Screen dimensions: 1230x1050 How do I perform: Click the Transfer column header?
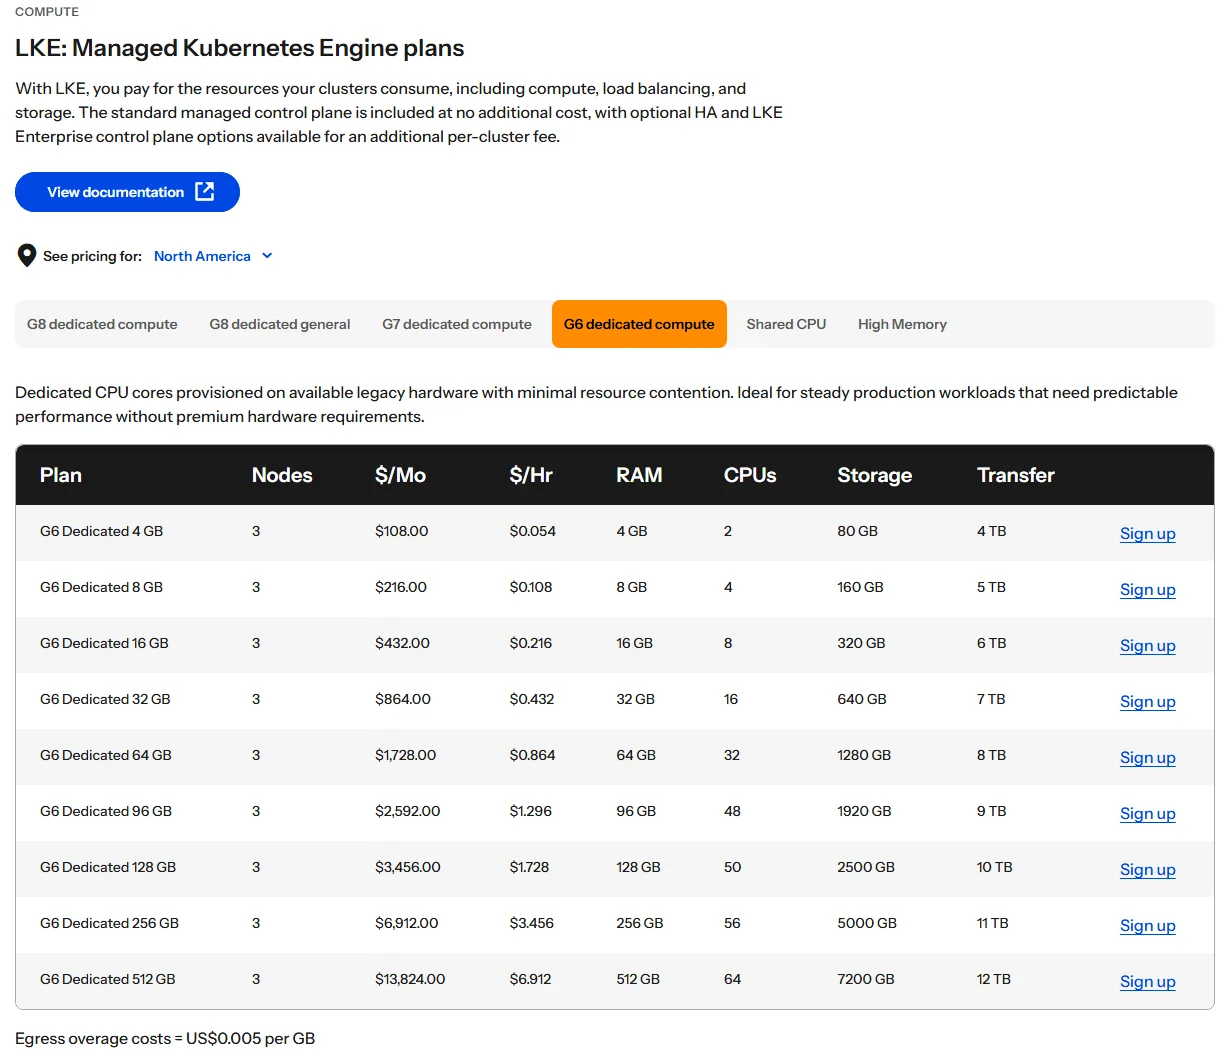pos(1016,475)
